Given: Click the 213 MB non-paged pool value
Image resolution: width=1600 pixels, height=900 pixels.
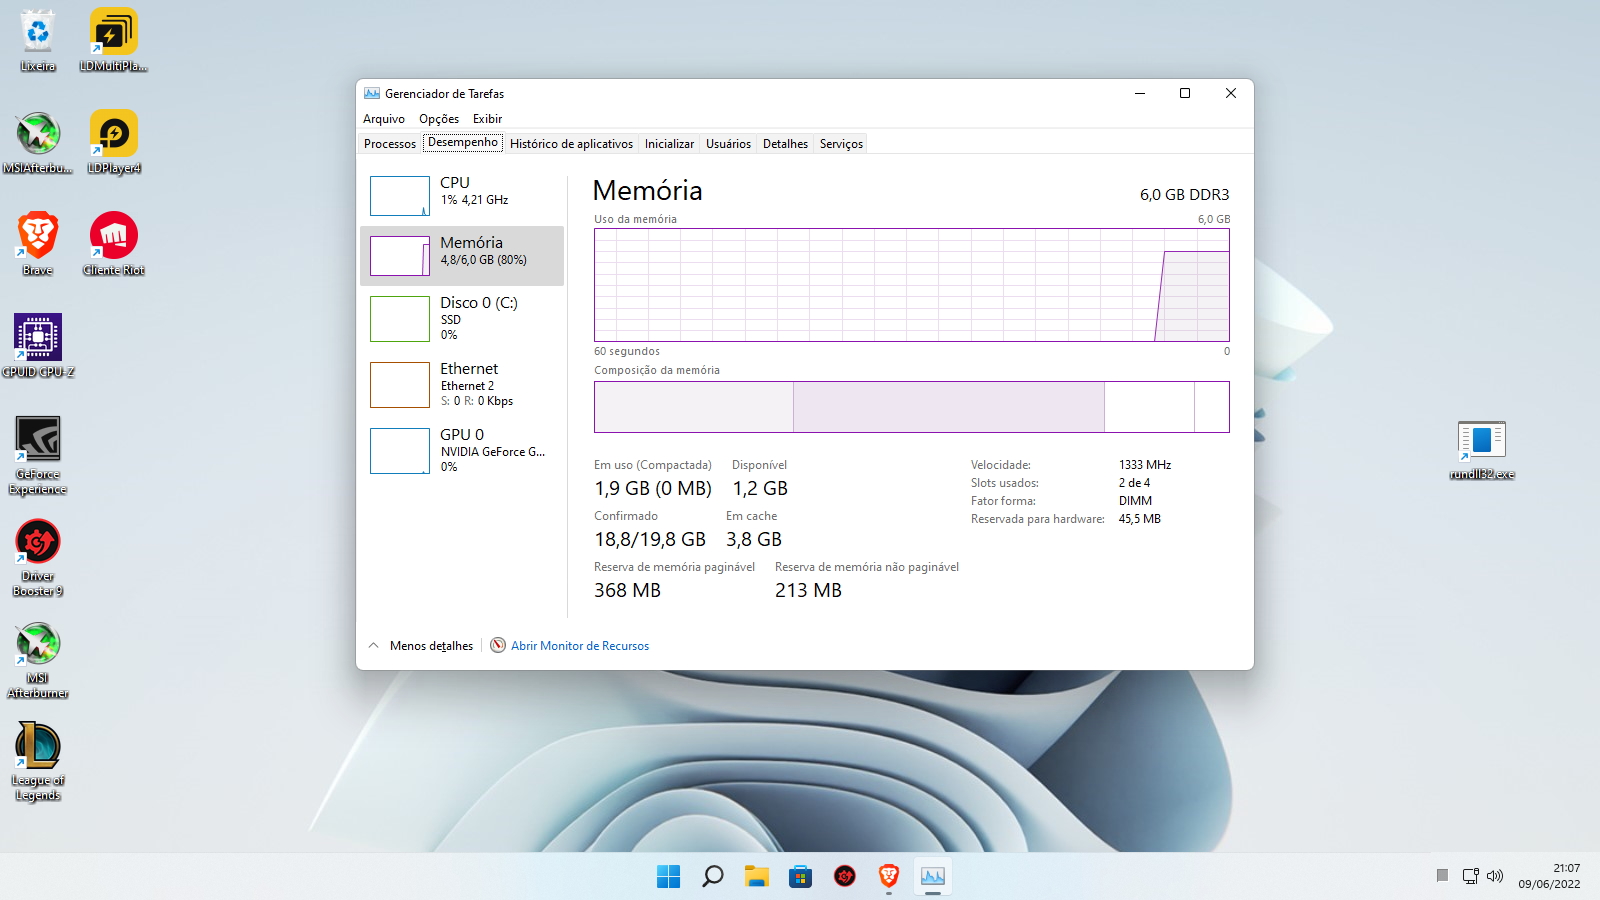Looking at the screenshot, I should click(808, 591).
